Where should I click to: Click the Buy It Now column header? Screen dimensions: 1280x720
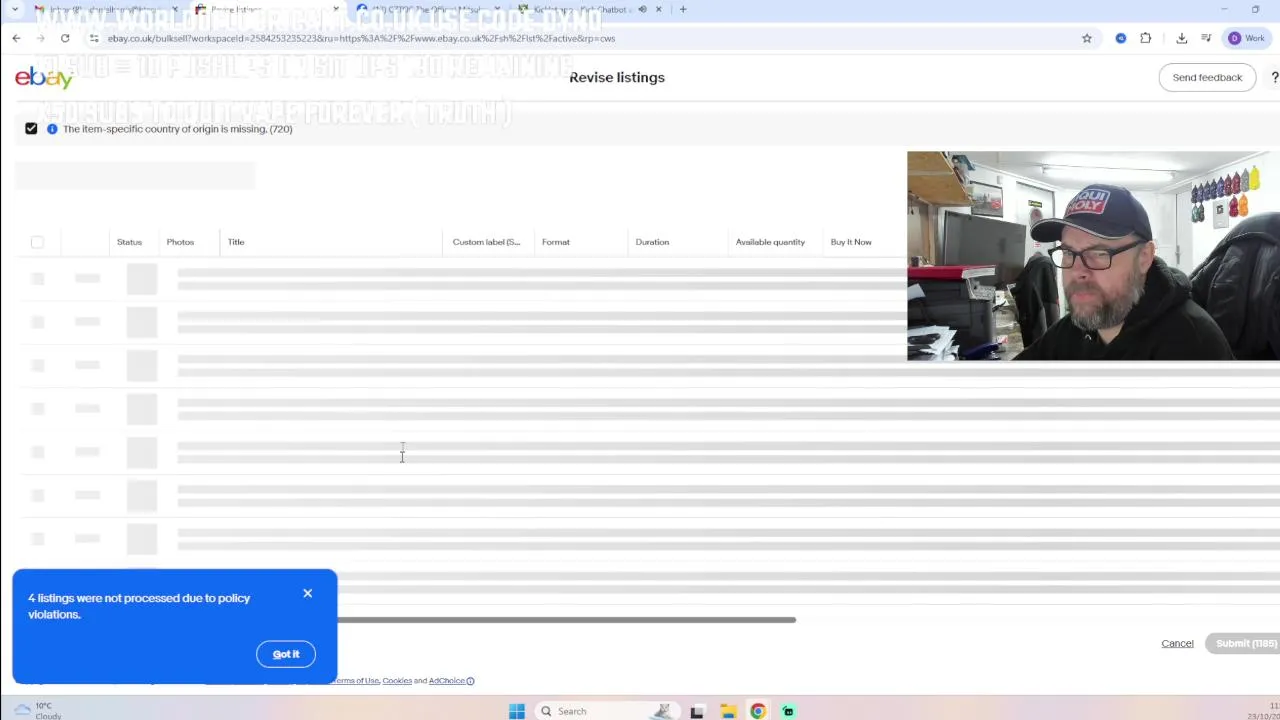851,242
